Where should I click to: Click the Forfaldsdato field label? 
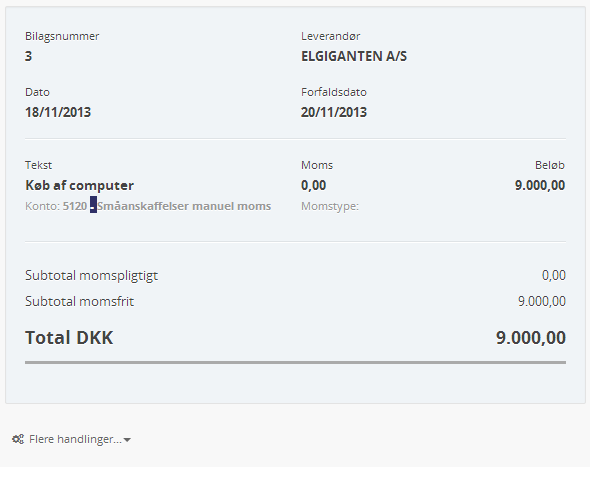pyautogui.click(x=334, y=92)
